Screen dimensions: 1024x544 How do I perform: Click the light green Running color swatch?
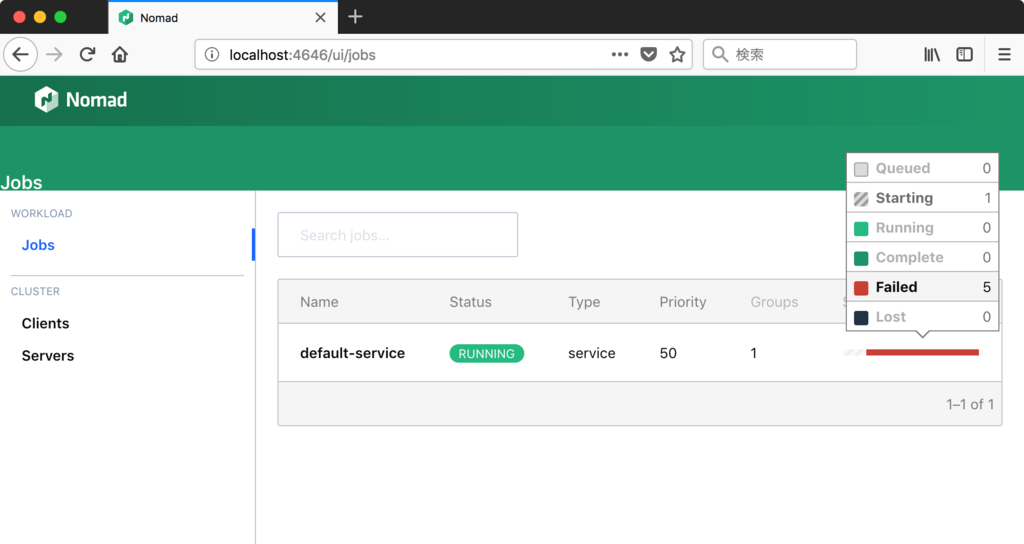click(861, 229)
